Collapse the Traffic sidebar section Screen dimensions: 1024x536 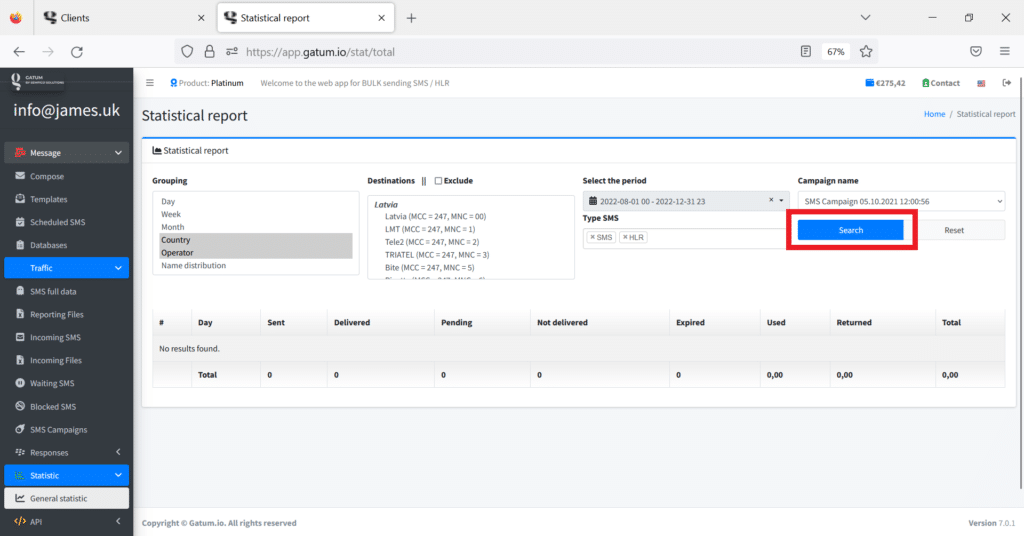tap(67, 268)
